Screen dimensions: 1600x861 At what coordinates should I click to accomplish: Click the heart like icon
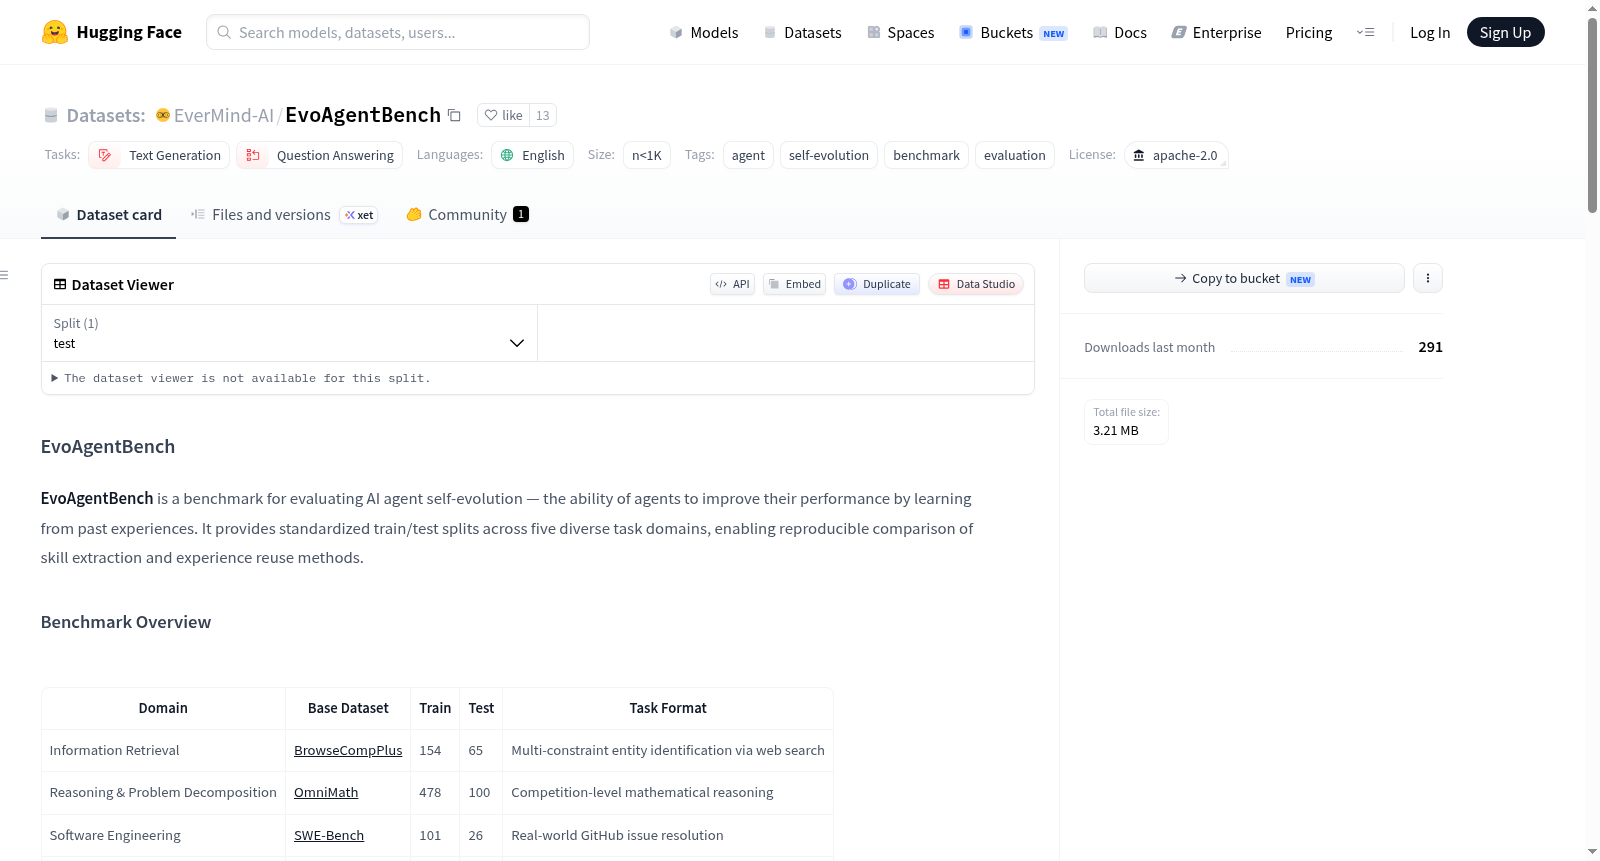[491, 115]
